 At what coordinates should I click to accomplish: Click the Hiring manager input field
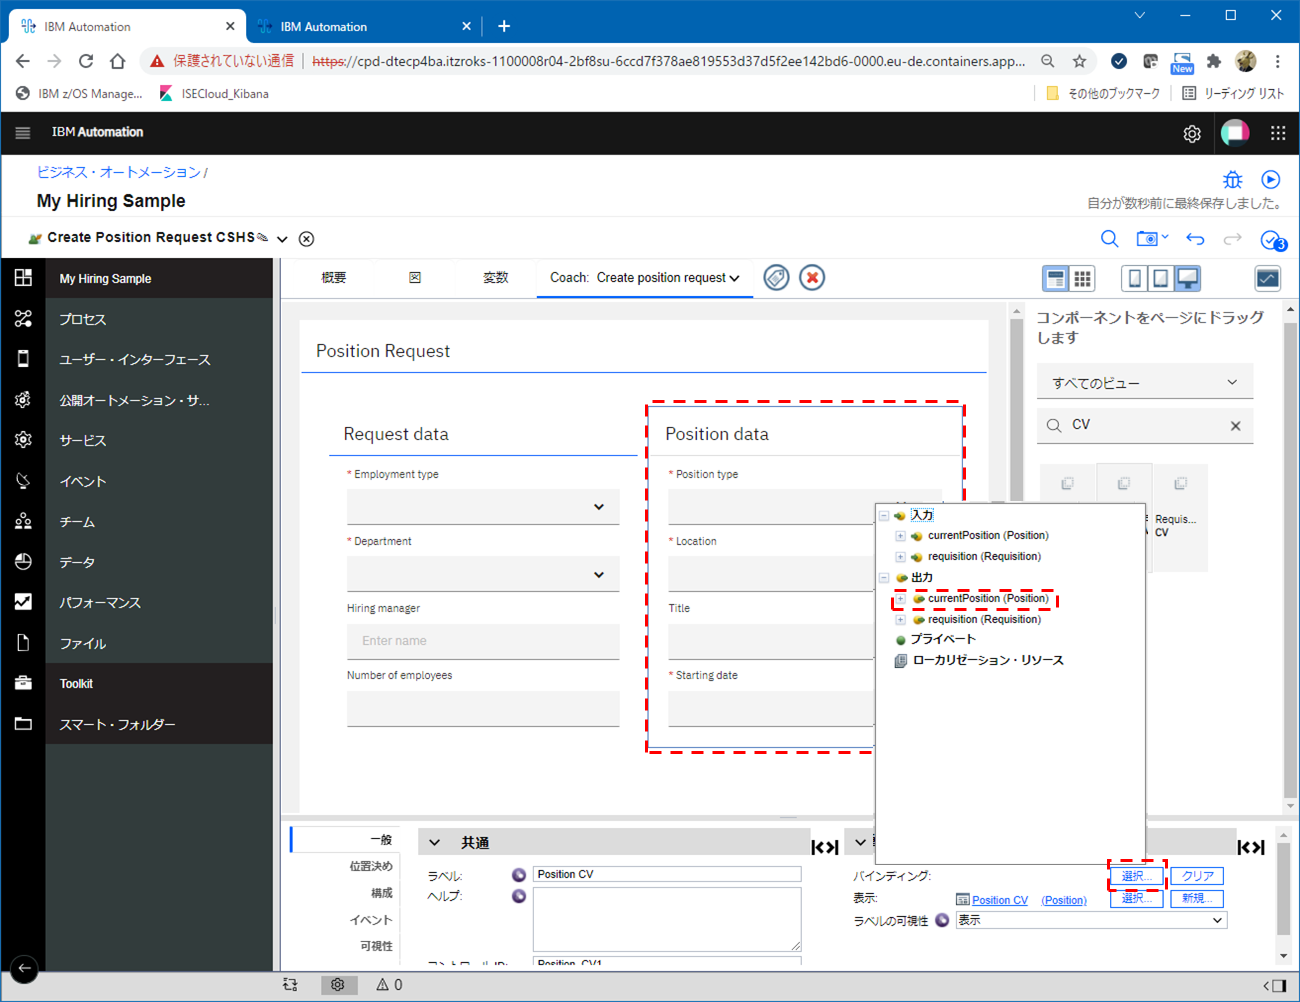coord(483,641)
